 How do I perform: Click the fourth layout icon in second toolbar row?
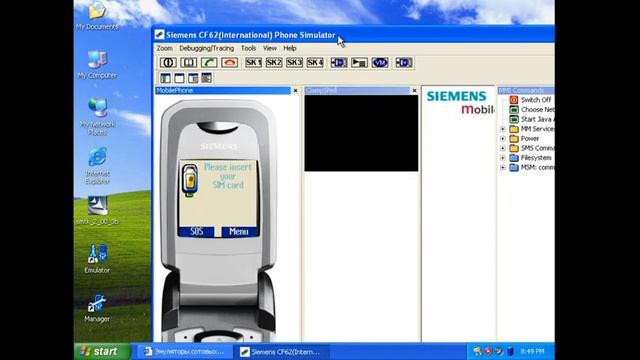coord(207,78)
